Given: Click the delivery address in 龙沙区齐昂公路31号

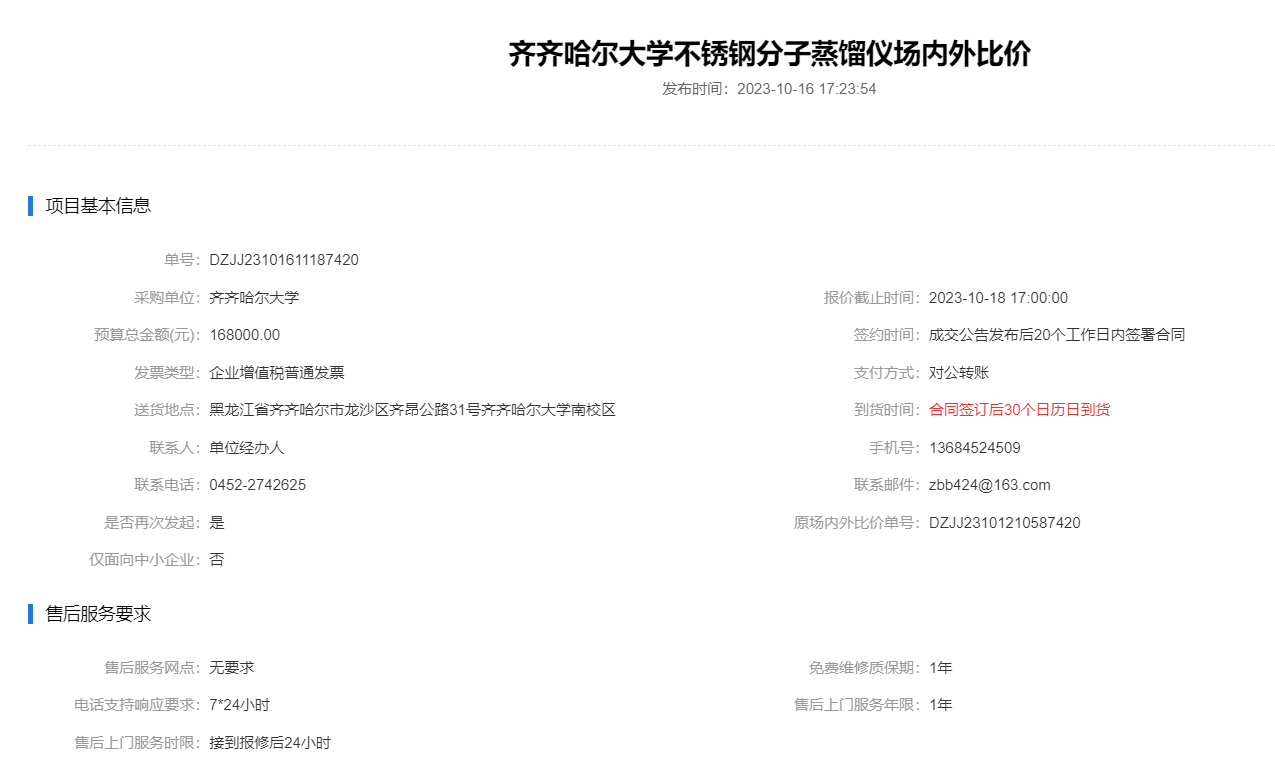Looking at the screenshot, I should point(412,410).
